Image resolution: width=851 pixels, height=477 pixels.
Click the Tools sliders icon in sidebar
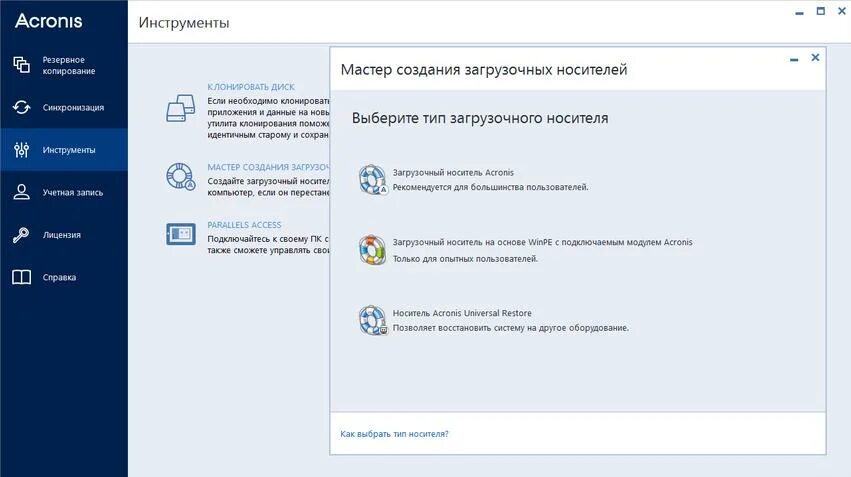click(21, 150)
